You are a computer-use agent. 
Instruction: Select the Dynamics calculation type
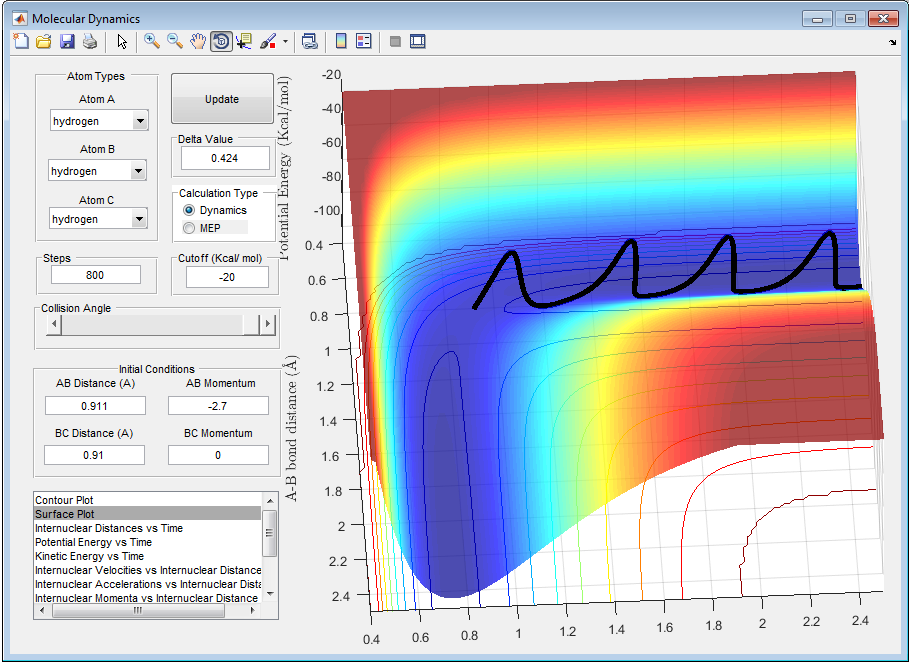(189, 211)
